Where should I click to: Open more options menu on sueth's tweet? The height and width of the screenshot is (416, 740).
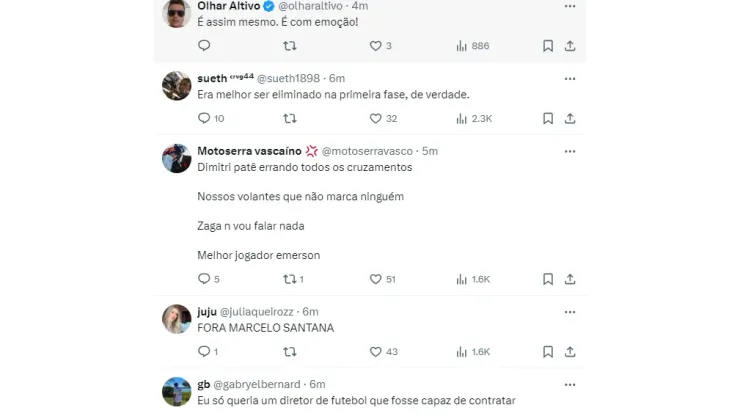tap(570, 79)
